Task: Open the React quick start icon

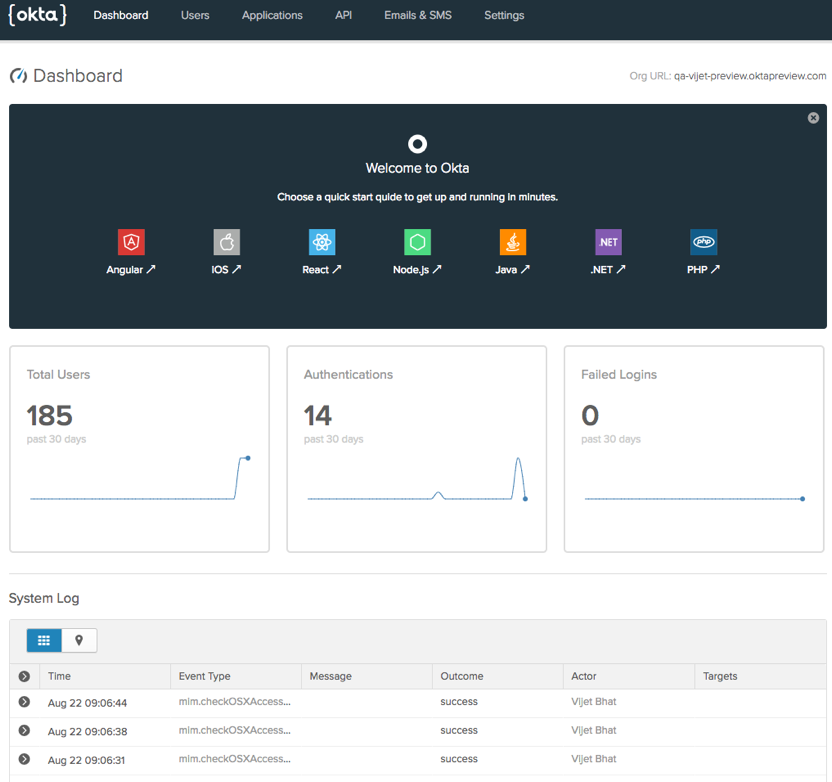Action: tap(322, 242)
